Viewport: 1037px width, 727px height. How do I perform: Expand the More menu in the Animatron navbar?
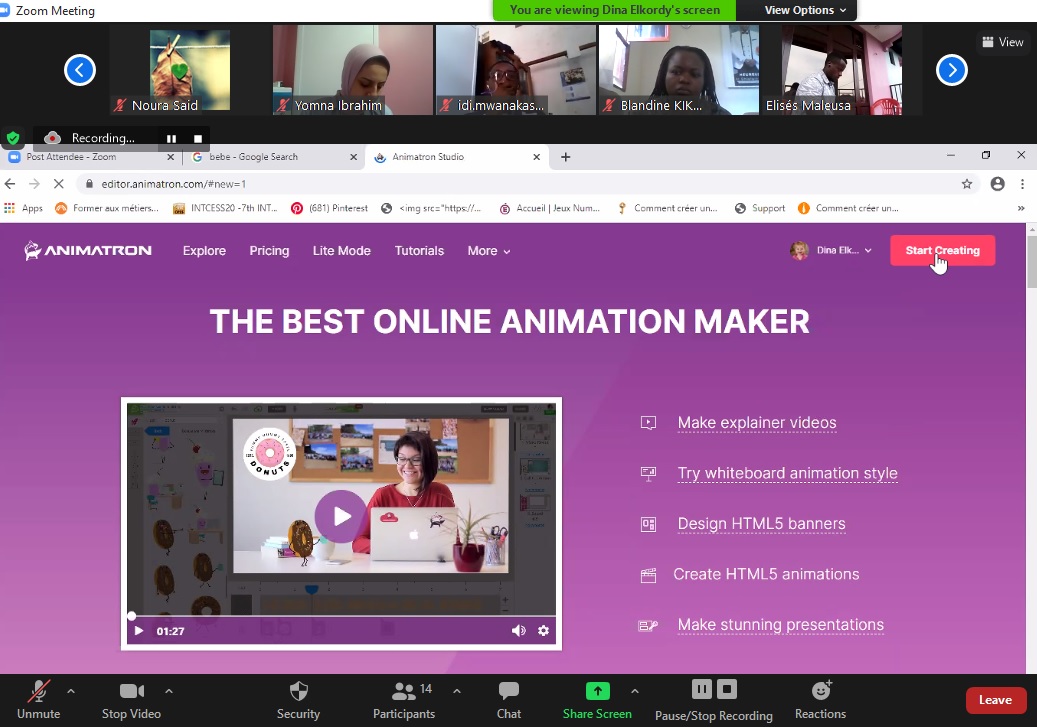point(488,251)
